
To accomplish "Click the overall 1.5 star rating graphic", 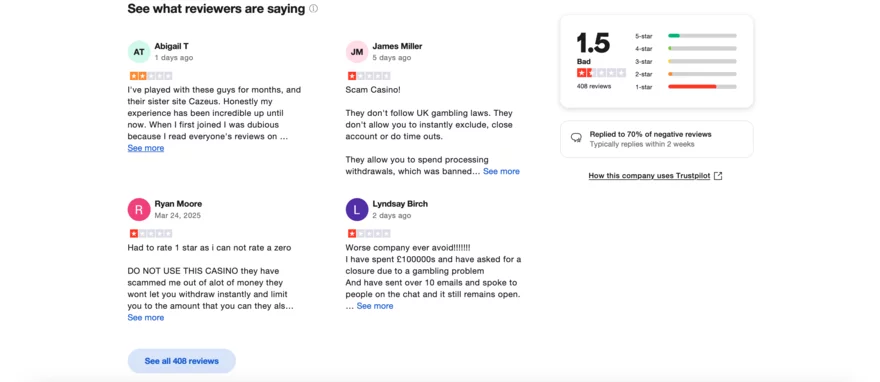I will click(601, 73).
